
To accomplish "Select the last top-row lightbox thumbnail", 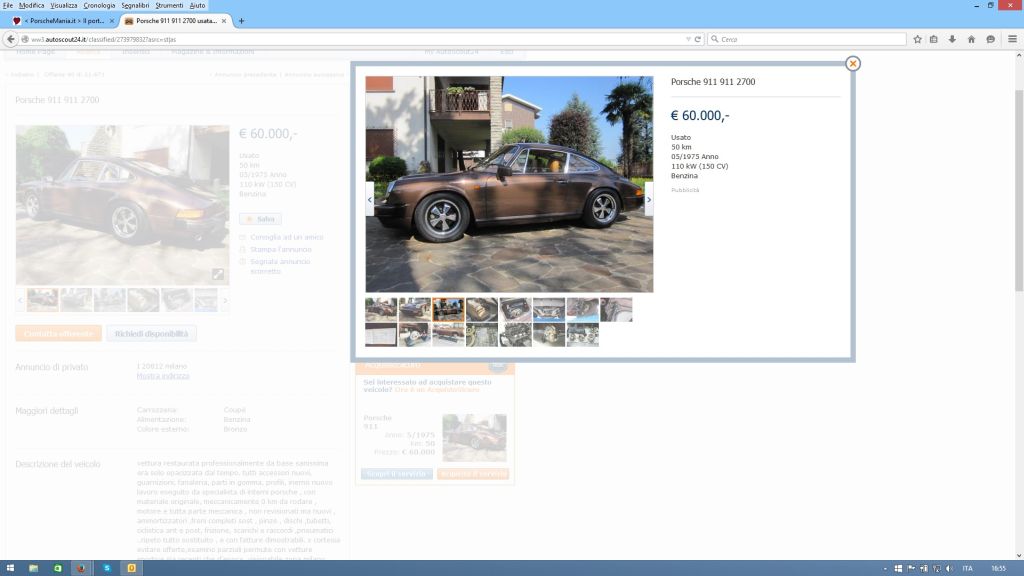I will pos(616,310).
